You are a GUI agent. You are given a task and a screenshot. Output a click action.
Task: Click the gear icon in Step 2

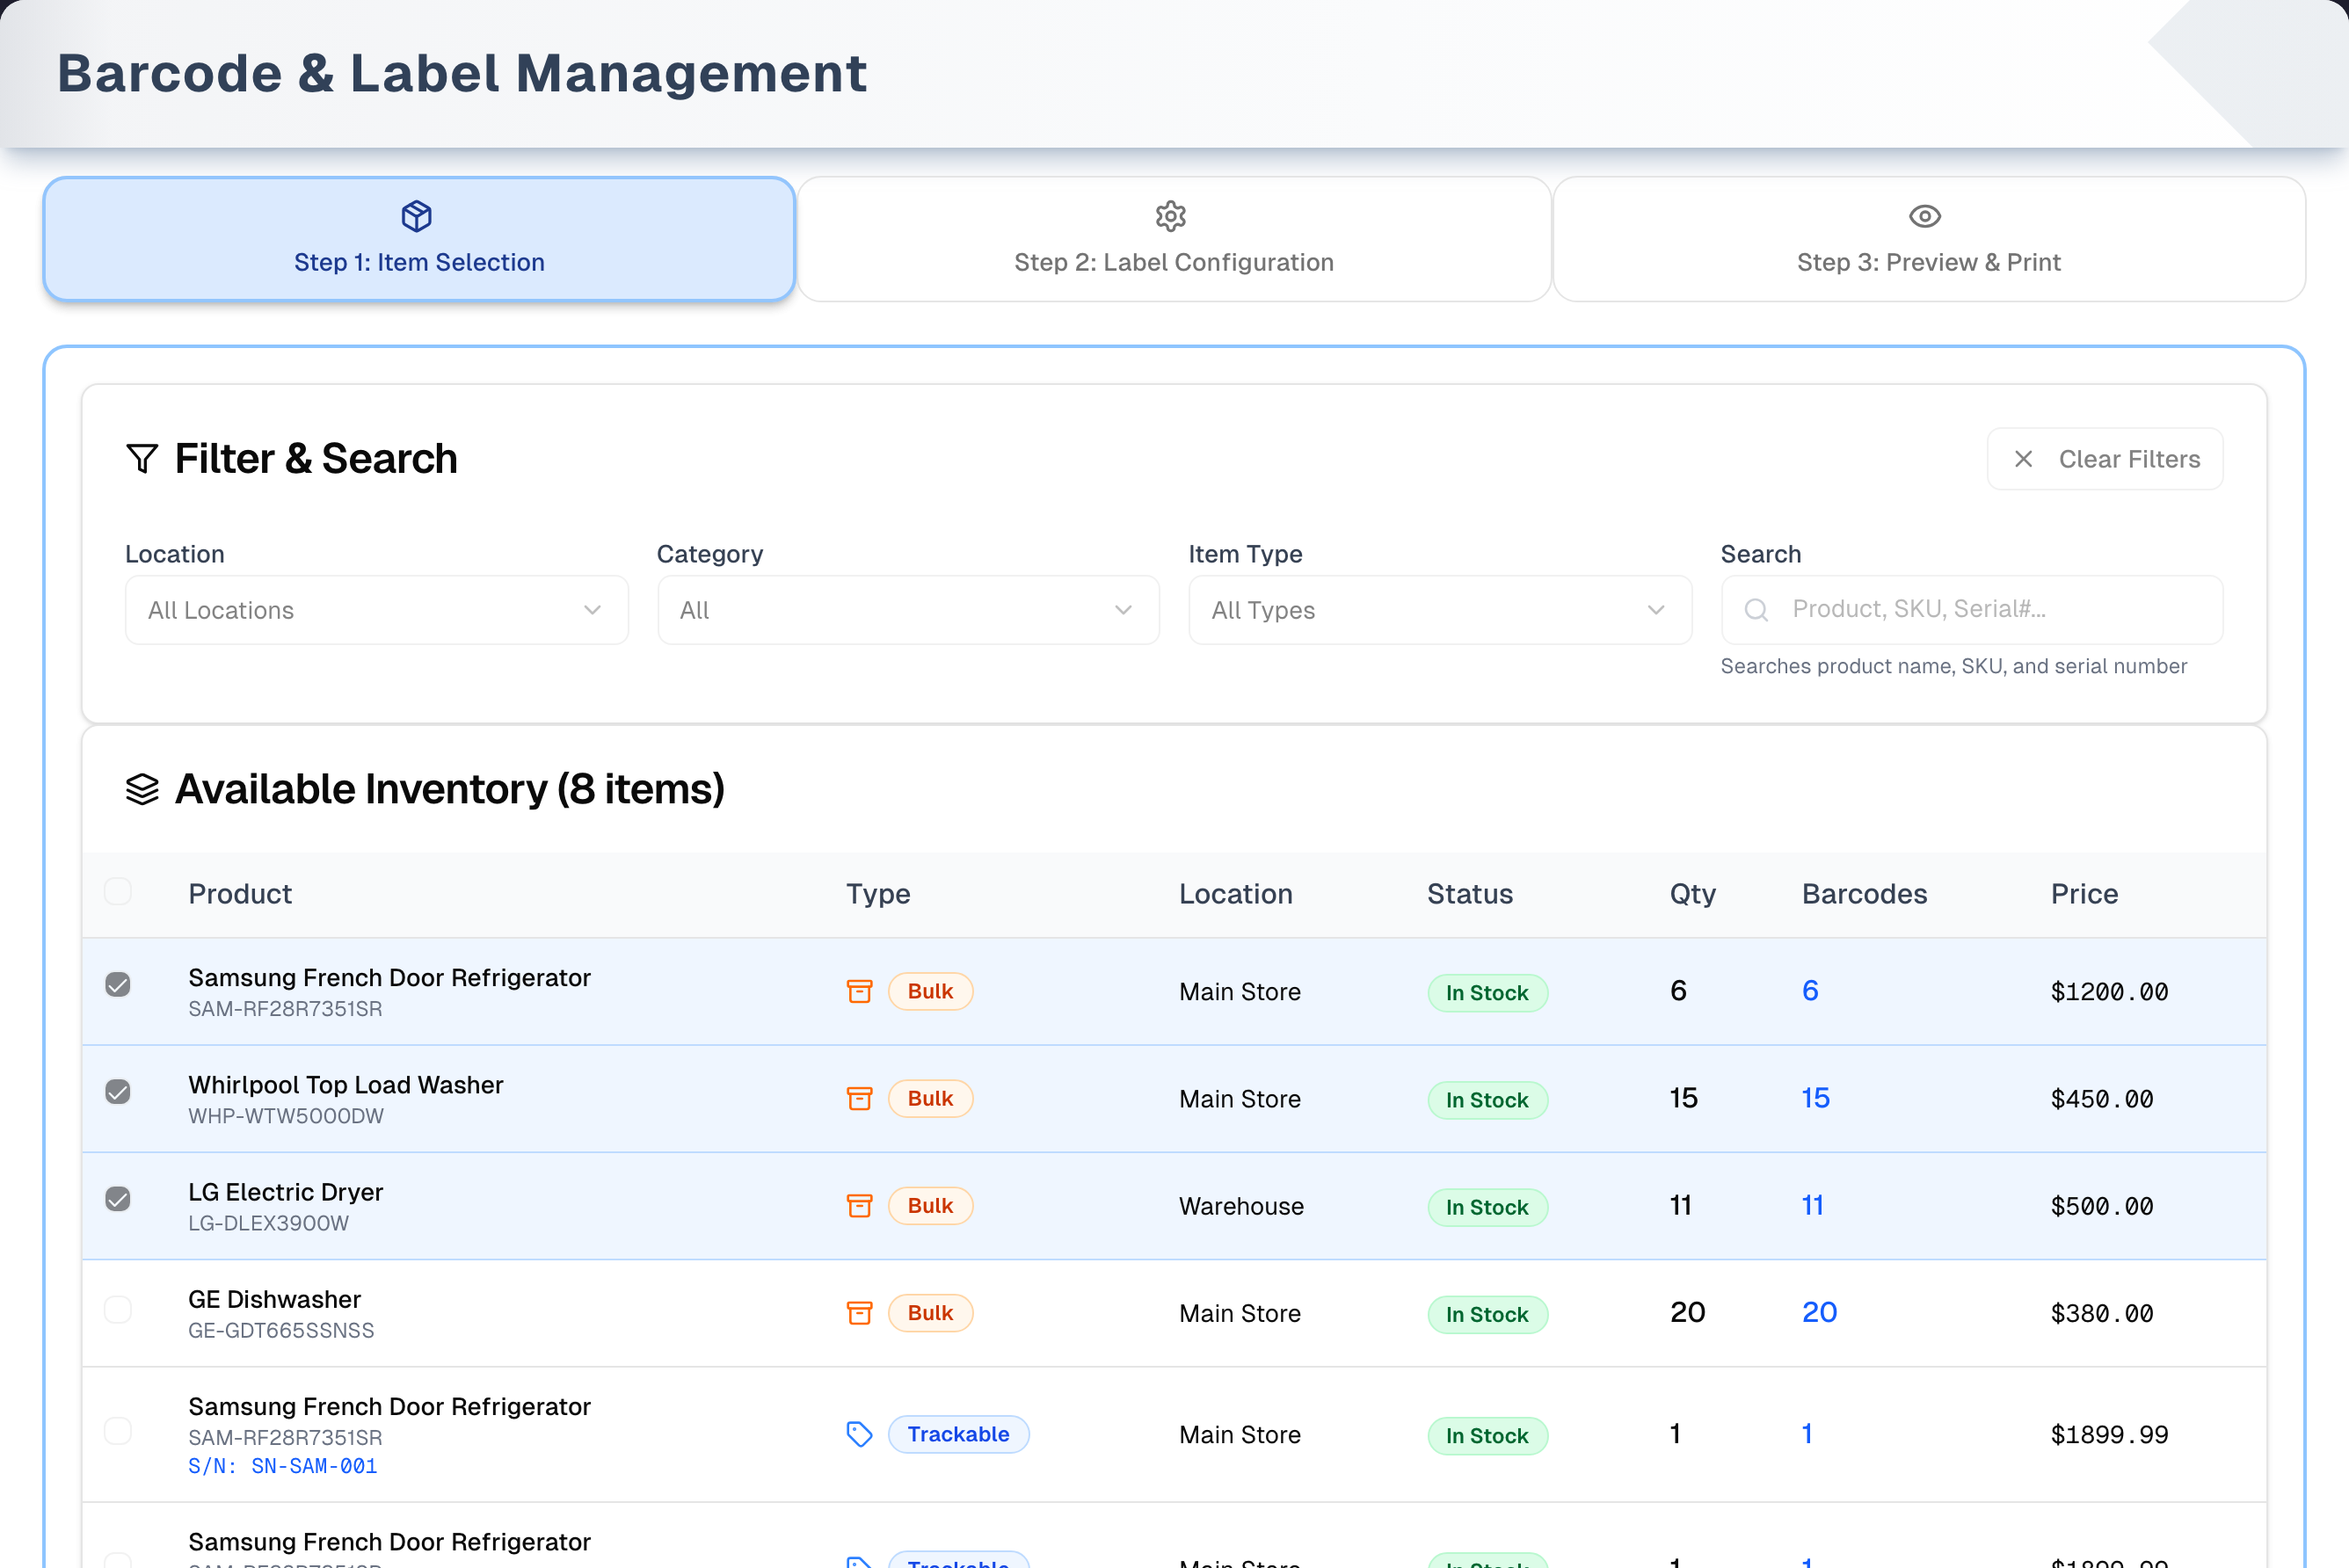tap(1171, 216)
